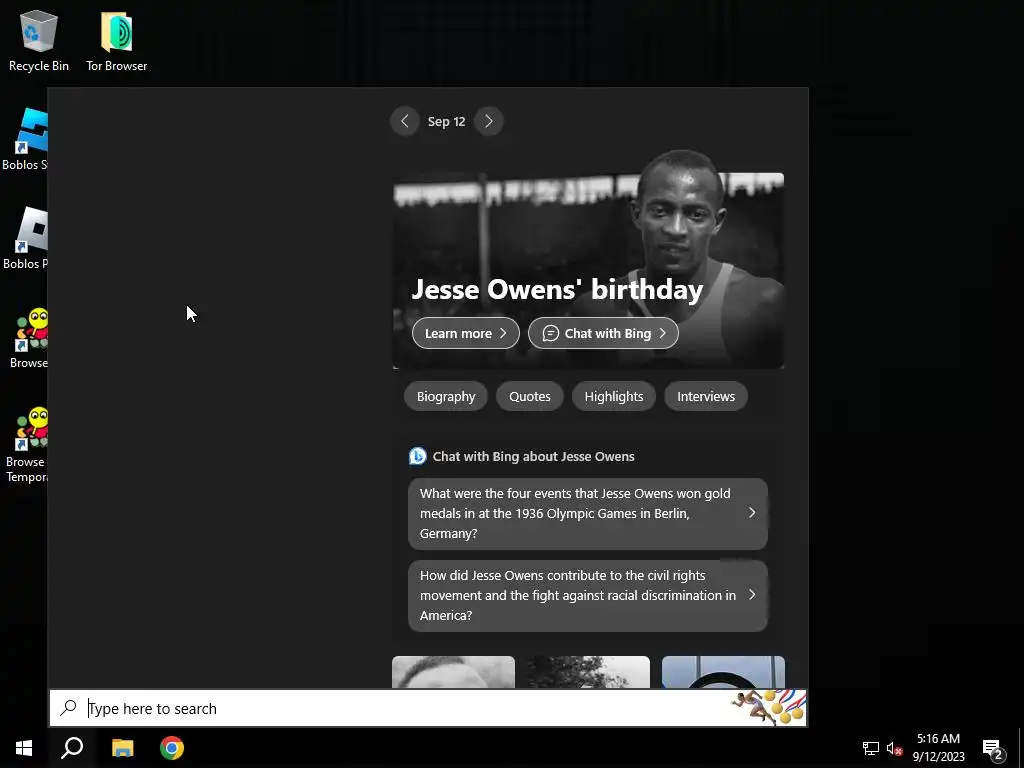This screenshot has width=1024, height=768.
Task: Select the Interviews chip
Action: point(706,396)
